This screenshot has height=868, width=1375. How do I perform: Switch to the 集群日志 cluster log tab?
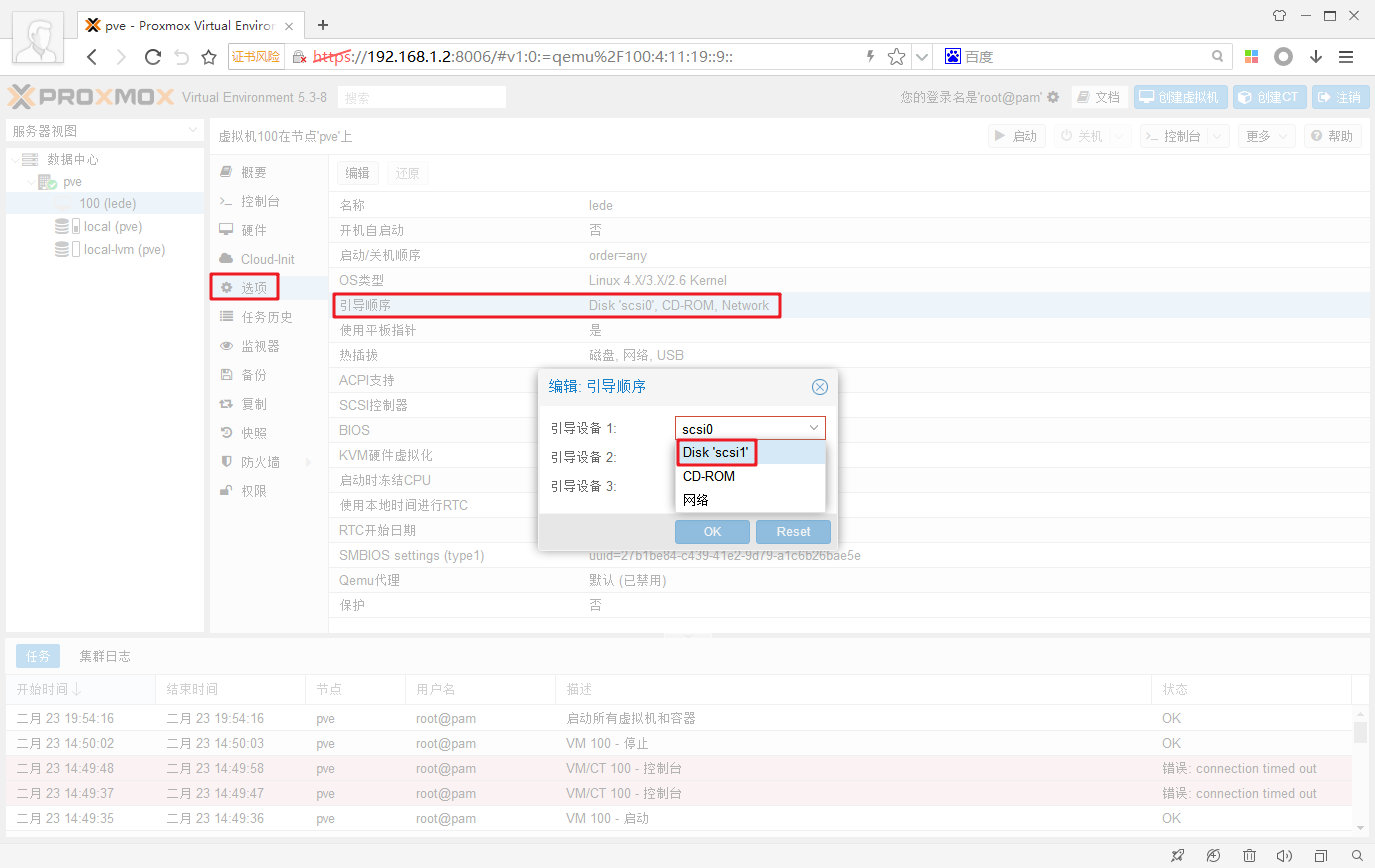pyautogui.click(x=105, y=656)
